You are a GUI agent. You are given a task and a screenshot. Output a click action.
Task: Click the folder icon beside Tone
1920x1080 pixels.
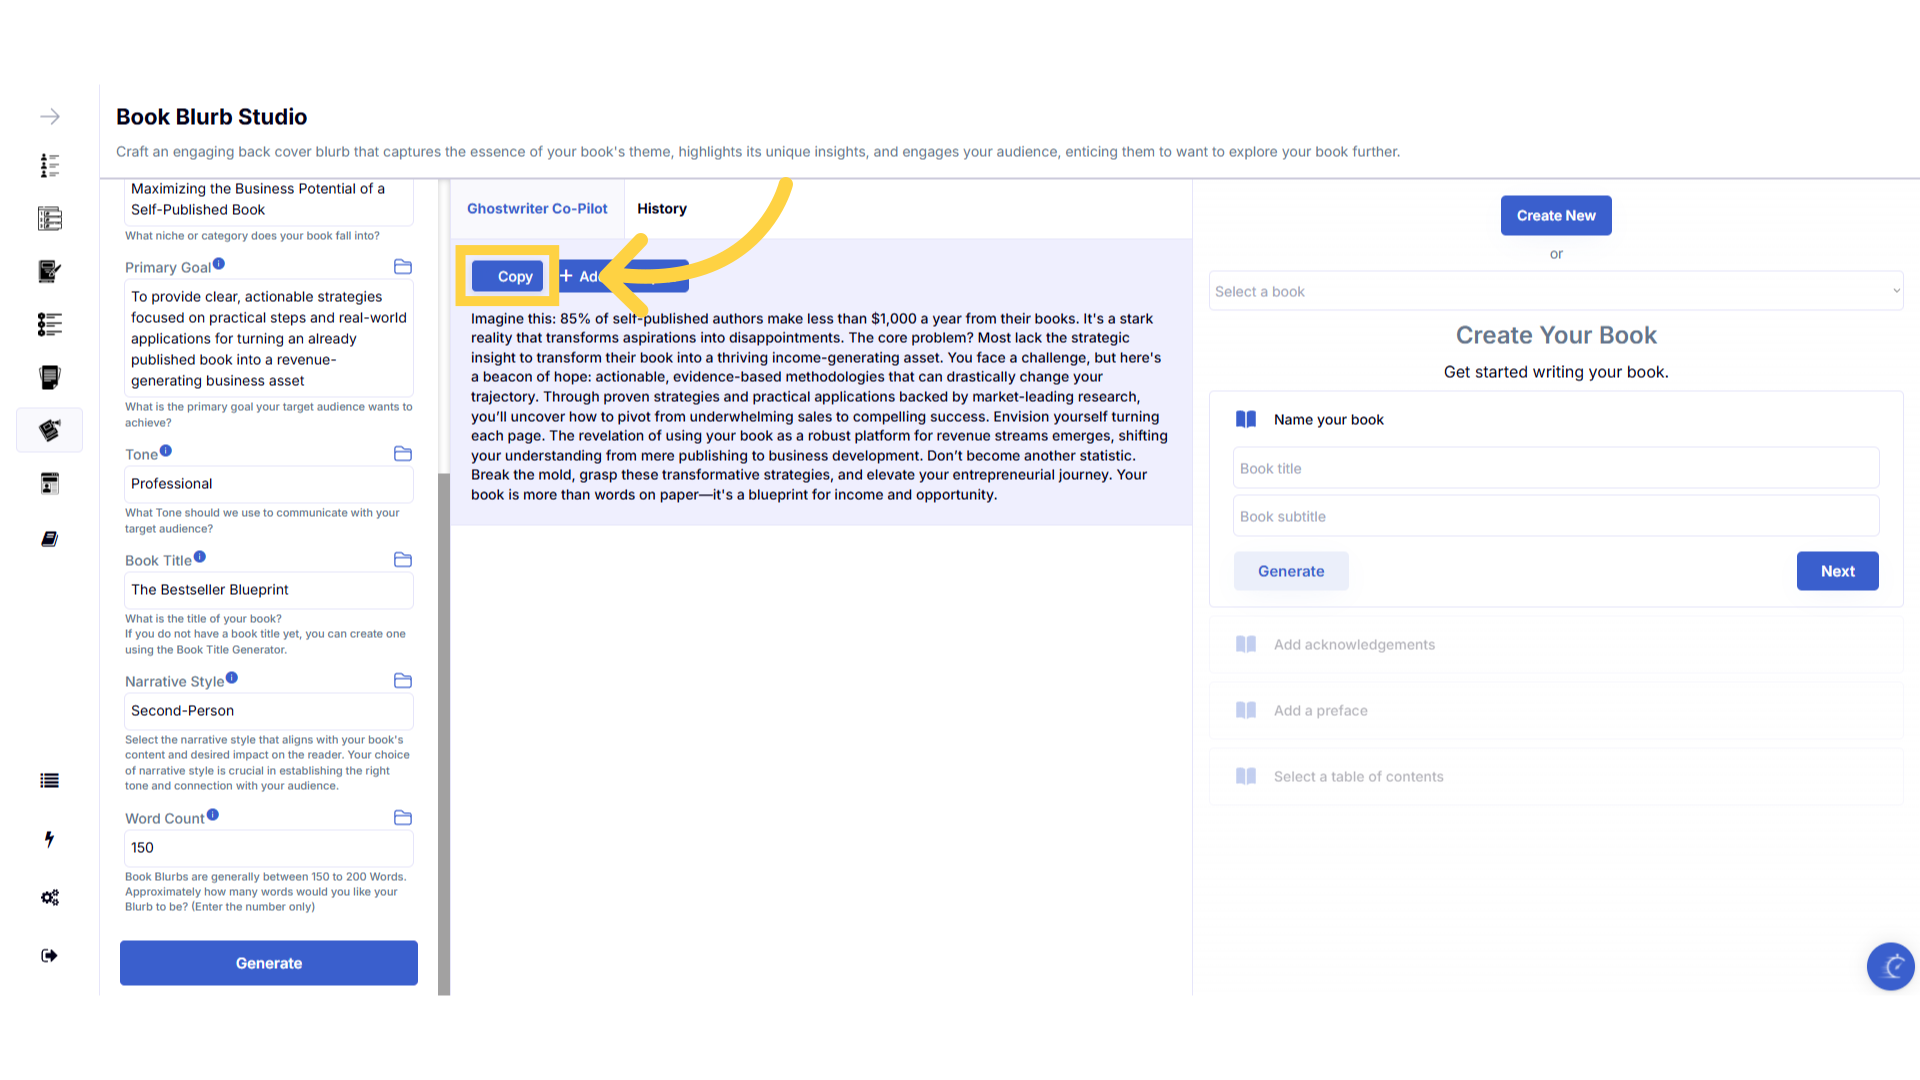coord(403,454)
